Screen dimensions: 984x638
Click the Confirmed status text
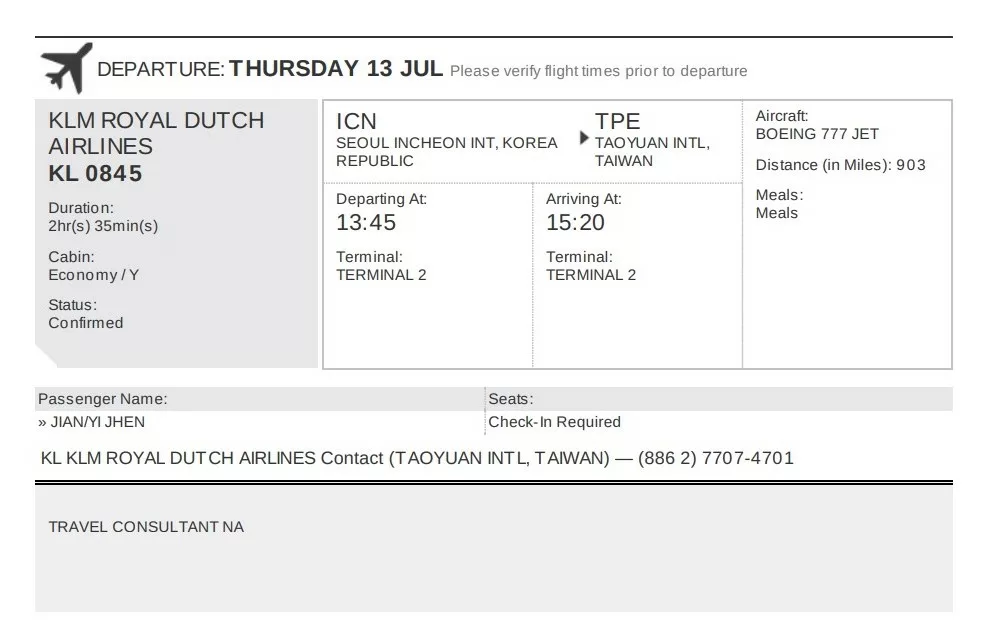pos(86,323)
